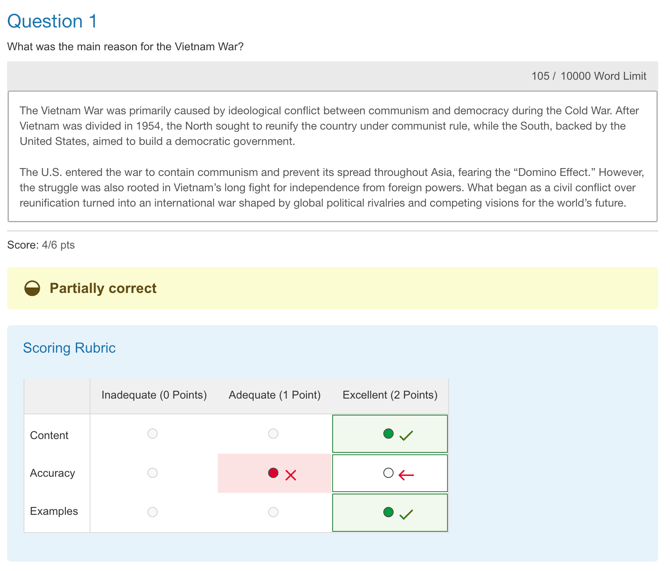
Task: Select Excellent radio for Accuracy
Action: (x=388, y=473)
